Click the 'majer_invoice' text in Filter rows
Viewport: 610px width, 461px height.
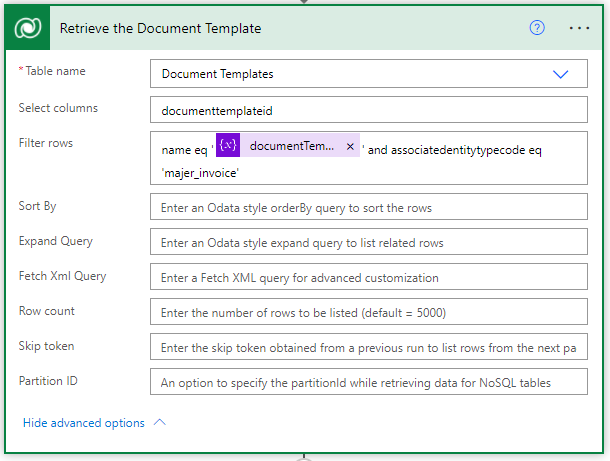coord(201,172)
